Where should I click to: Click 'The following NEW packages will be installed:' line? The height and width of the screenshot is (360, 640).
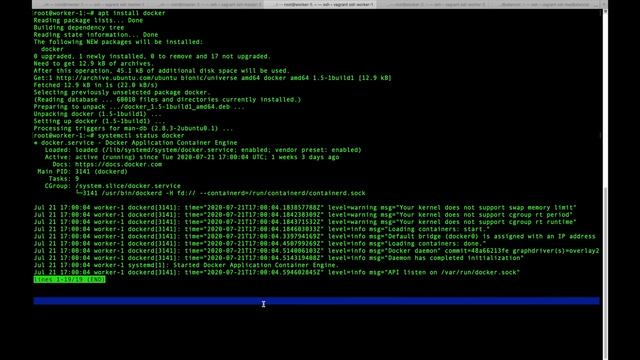coord(118,42)
